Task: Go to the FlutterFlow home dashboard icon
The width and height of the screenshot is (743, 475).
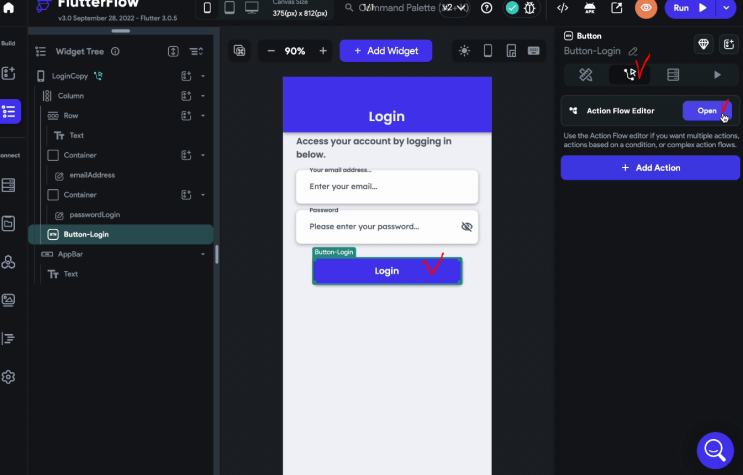Action: click(9, 8)
